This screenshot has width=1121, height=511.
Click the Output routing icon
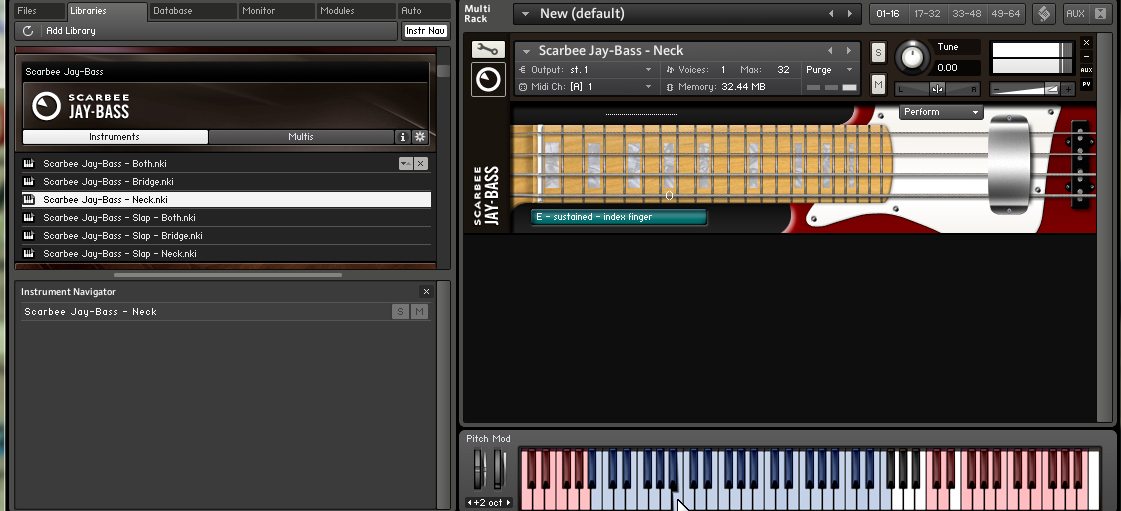coord(523,70)
